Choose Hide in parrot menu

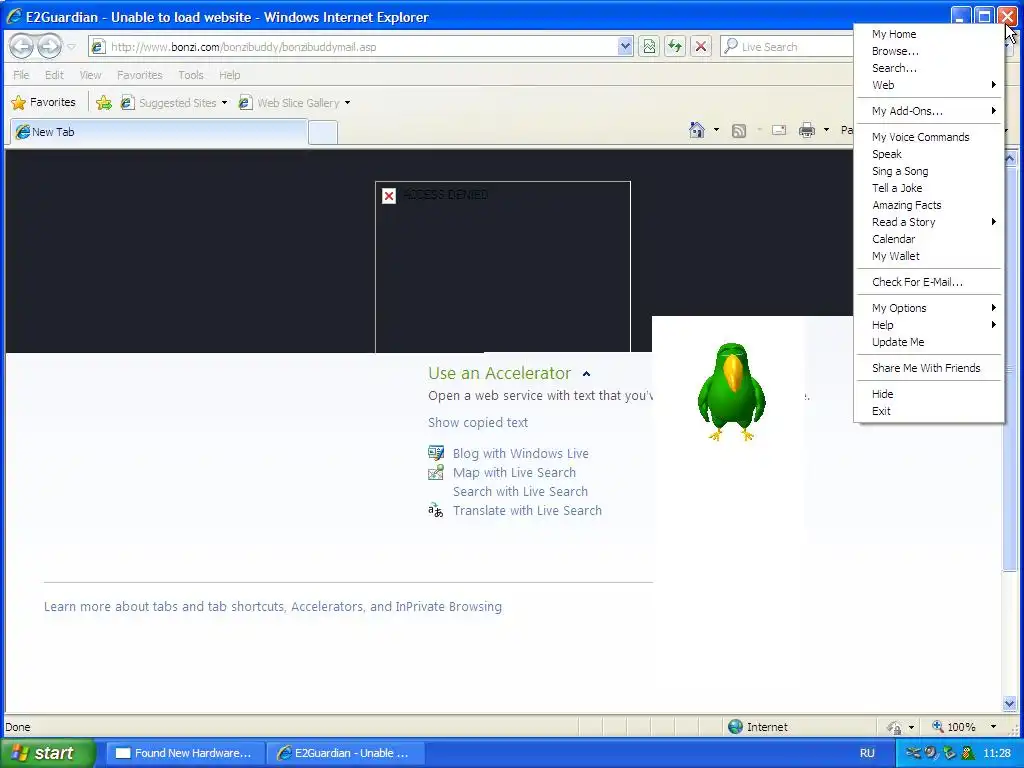pos(928,394)
